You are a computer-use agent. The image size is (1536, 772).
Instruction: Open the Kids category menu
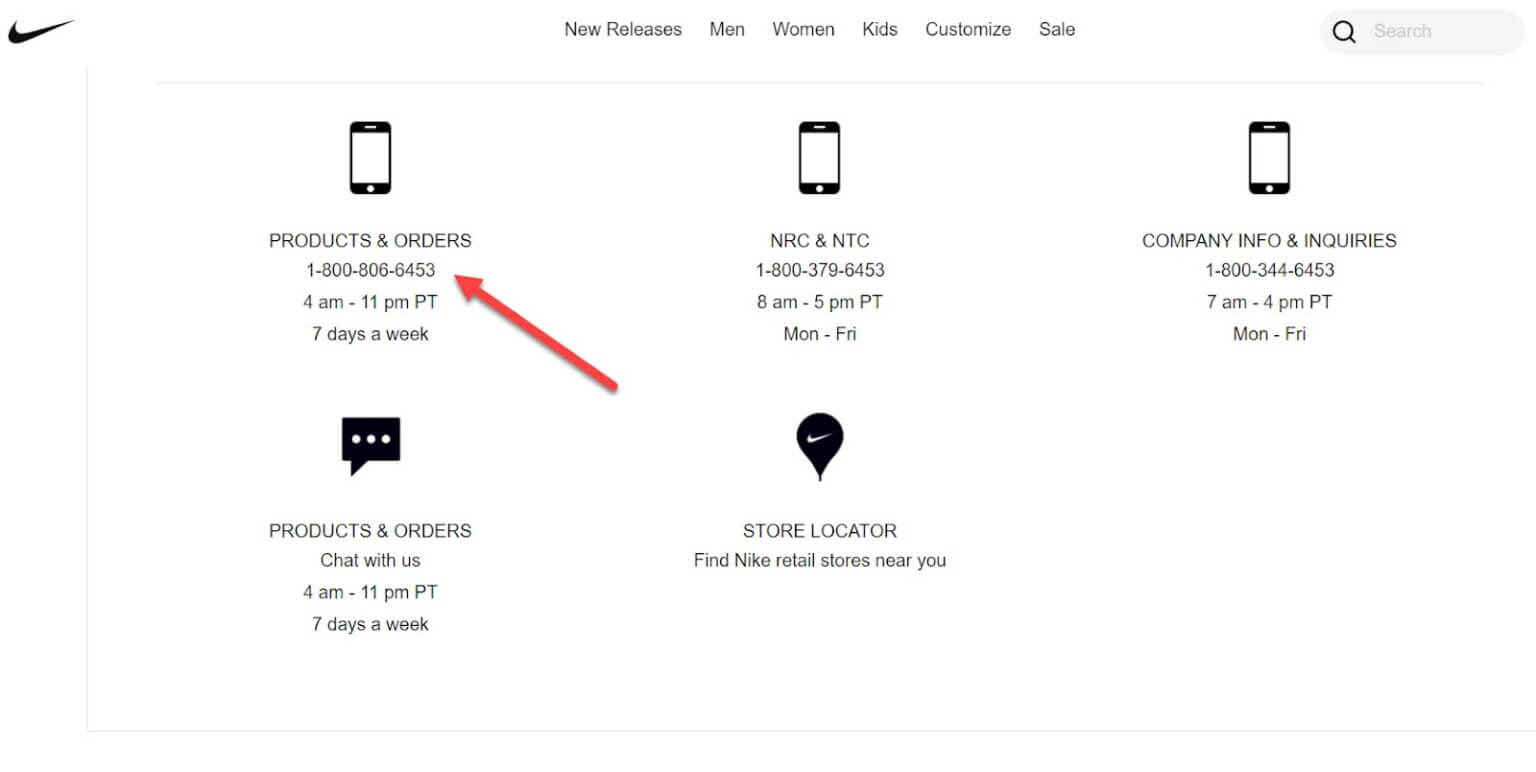[879, 29]
